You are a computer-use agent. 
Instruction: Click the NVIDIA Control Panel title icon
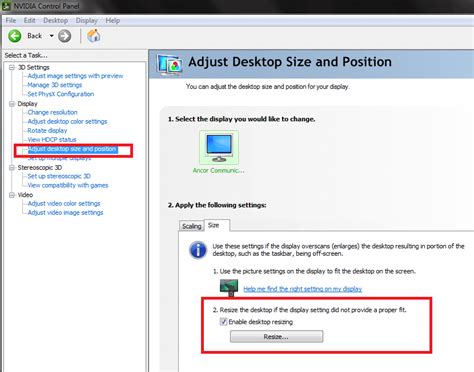(6, 6)
